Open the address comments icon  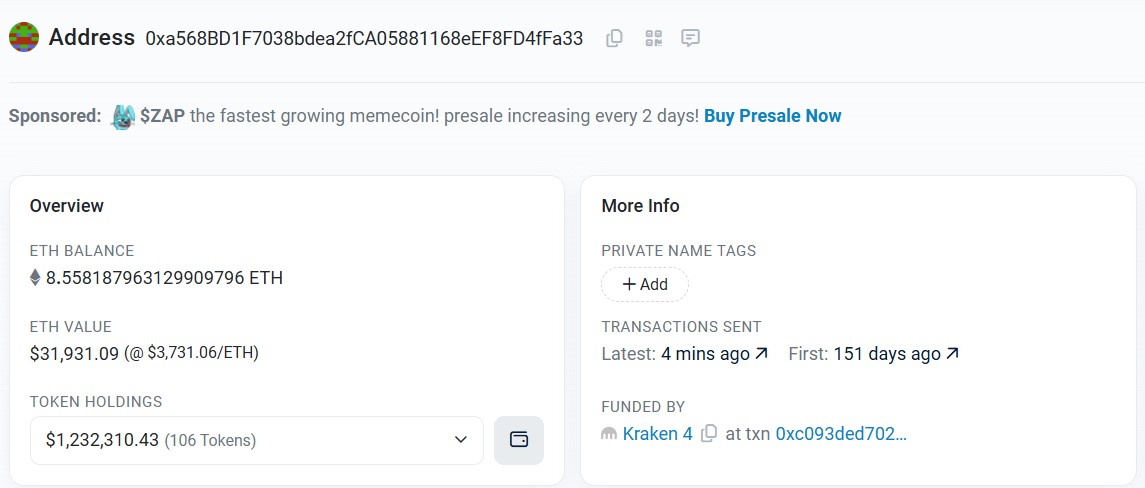click(690, 38)
